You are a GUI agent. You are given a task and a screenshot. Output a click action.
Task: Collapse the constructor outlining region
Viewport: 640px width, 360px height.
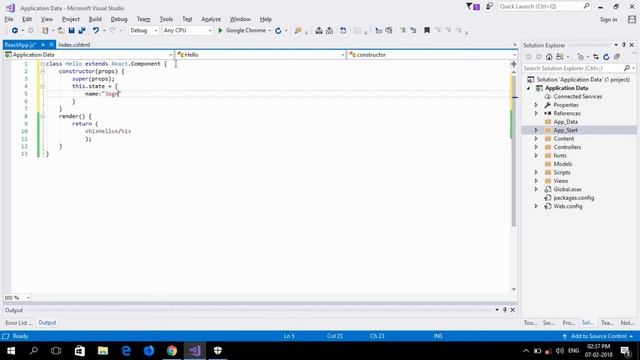42,71
